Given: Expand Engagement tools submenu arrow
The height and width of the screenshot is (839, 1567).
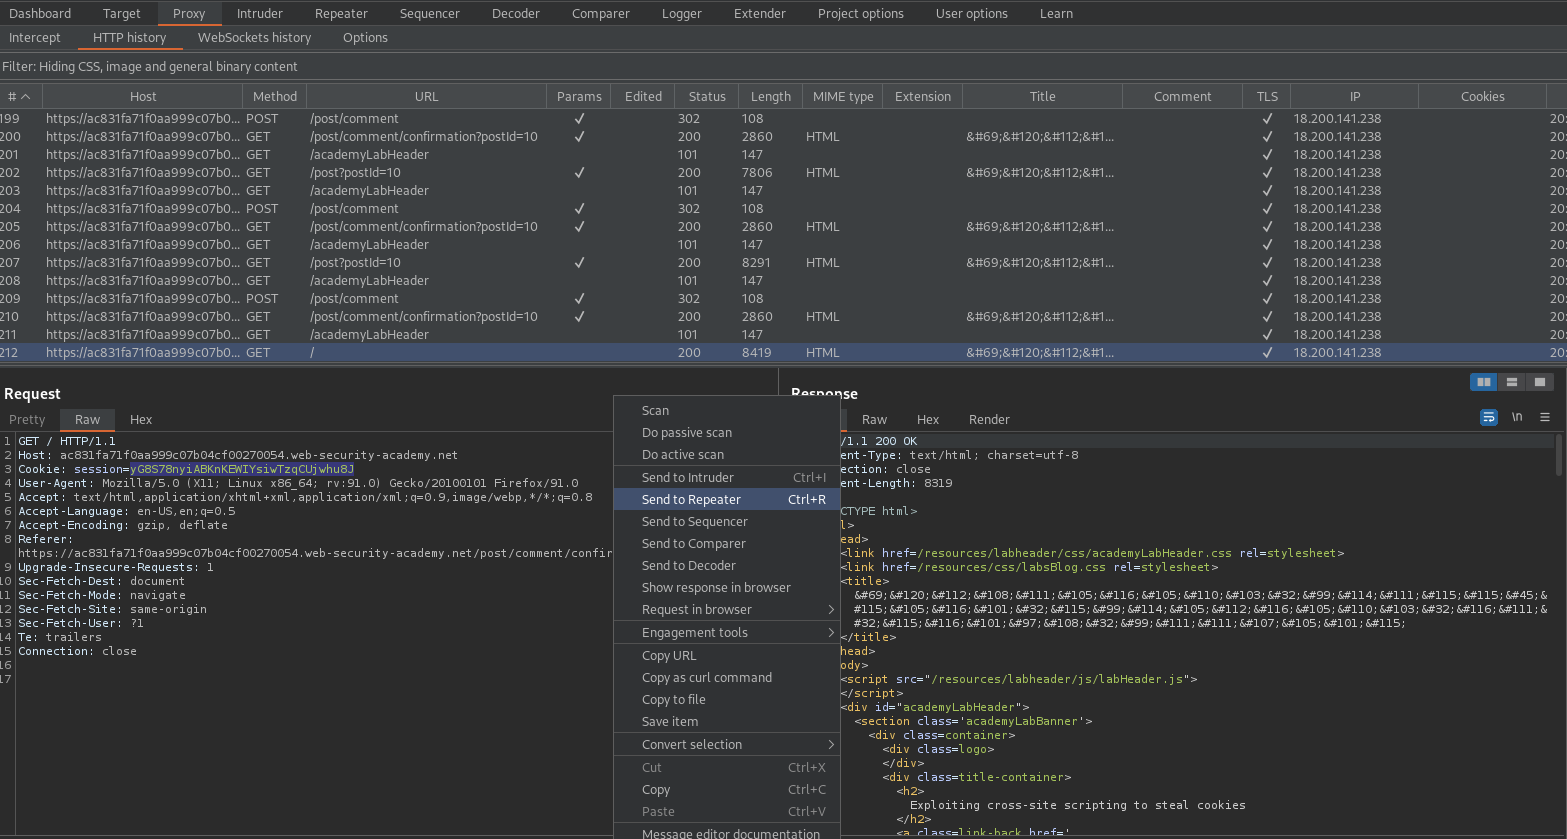Looking at the screenshot, I should pos(831,633).
